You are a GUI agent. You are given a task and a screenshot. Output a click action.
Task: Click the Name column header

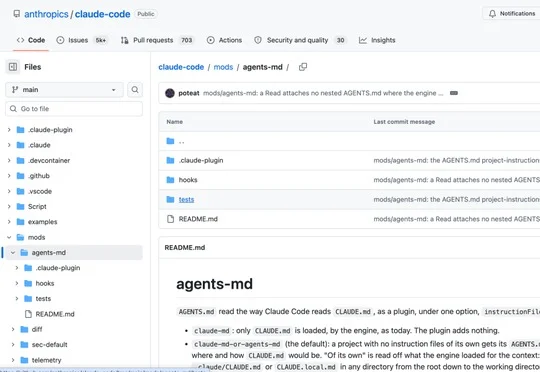175,122
